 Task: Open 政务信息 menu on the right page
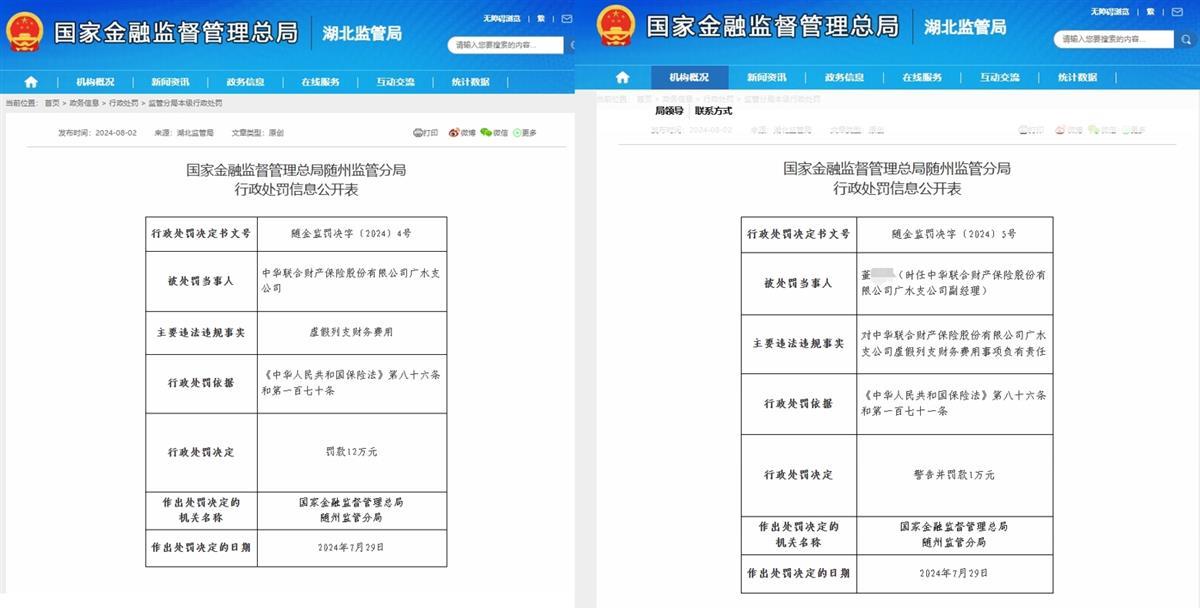pyautogui.click(x=845, y=77)
